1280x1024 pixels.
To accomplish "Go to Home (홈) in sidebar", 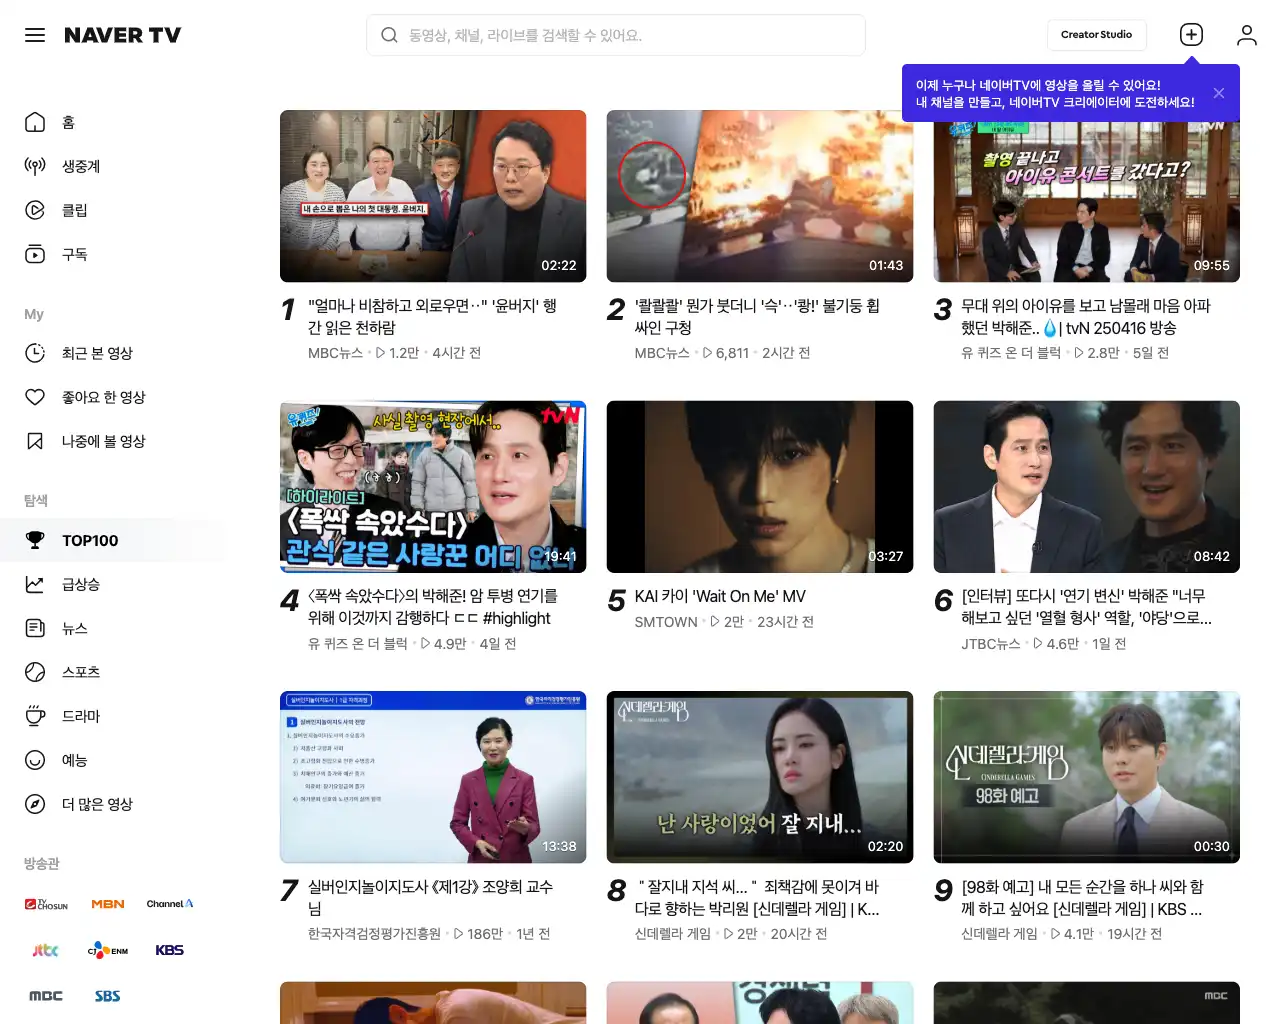I will (x=68, y=122).
